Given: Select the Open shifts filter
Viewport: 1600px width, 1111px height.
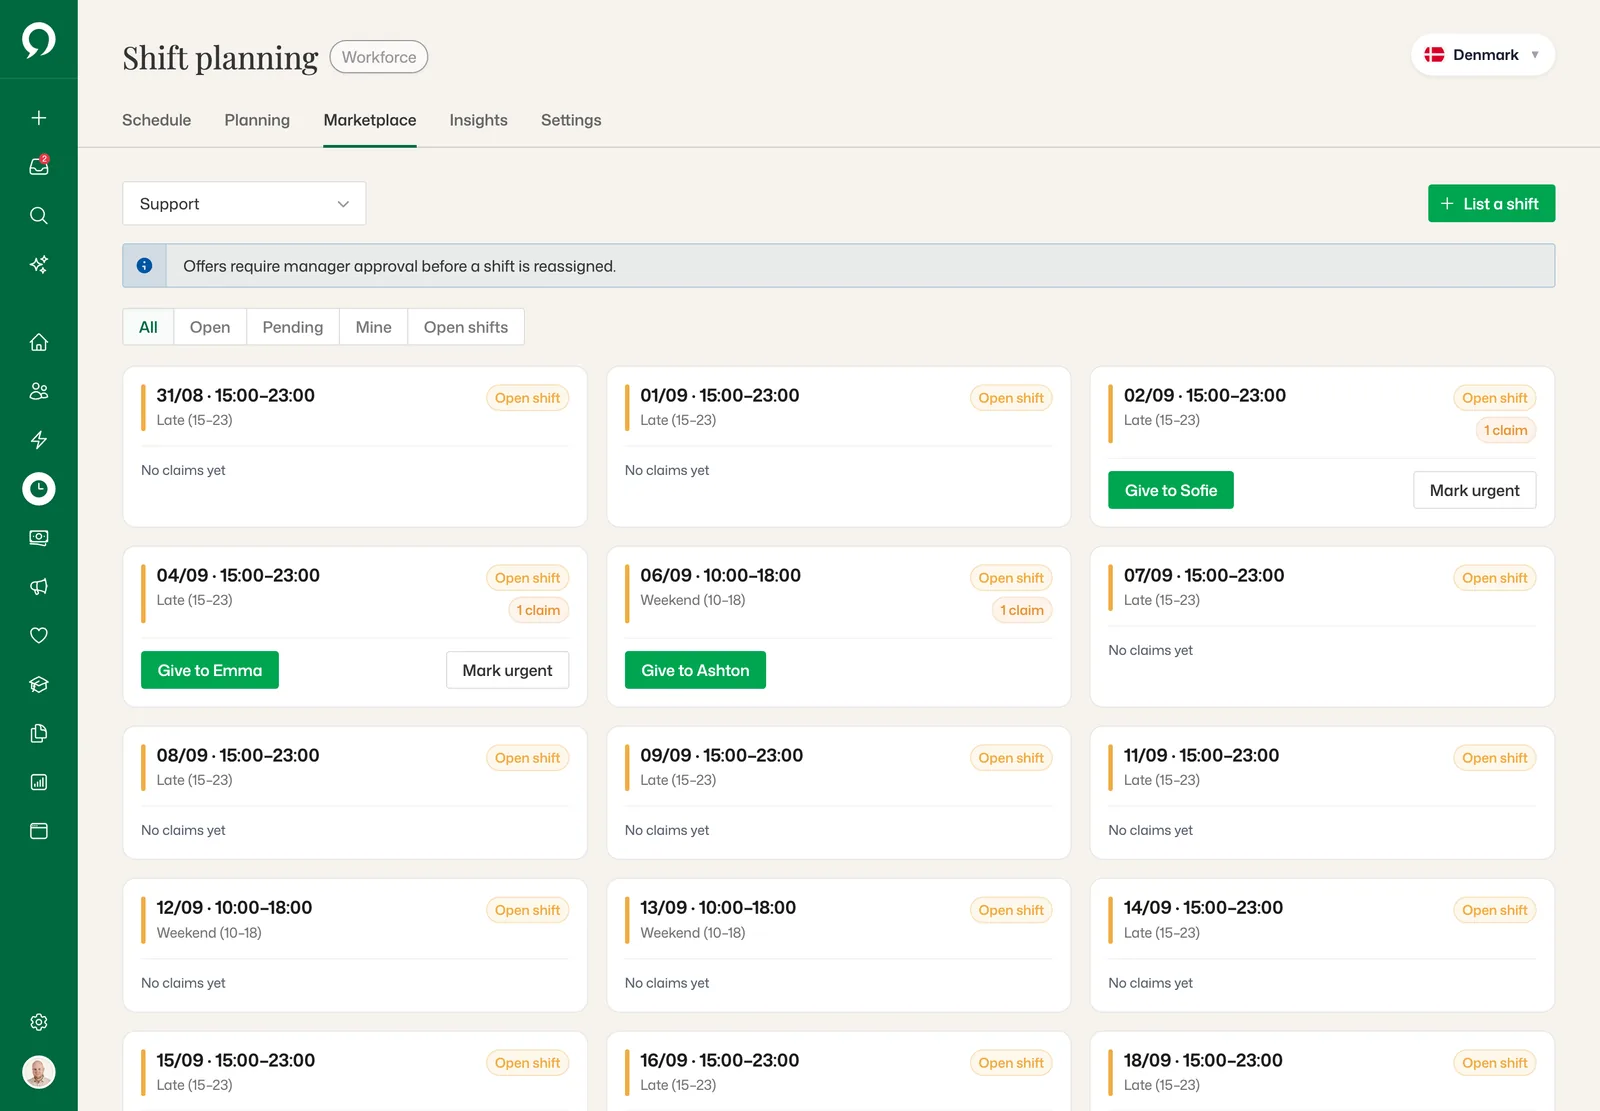Looking at the screenshot, I should (x=466, y=327).
